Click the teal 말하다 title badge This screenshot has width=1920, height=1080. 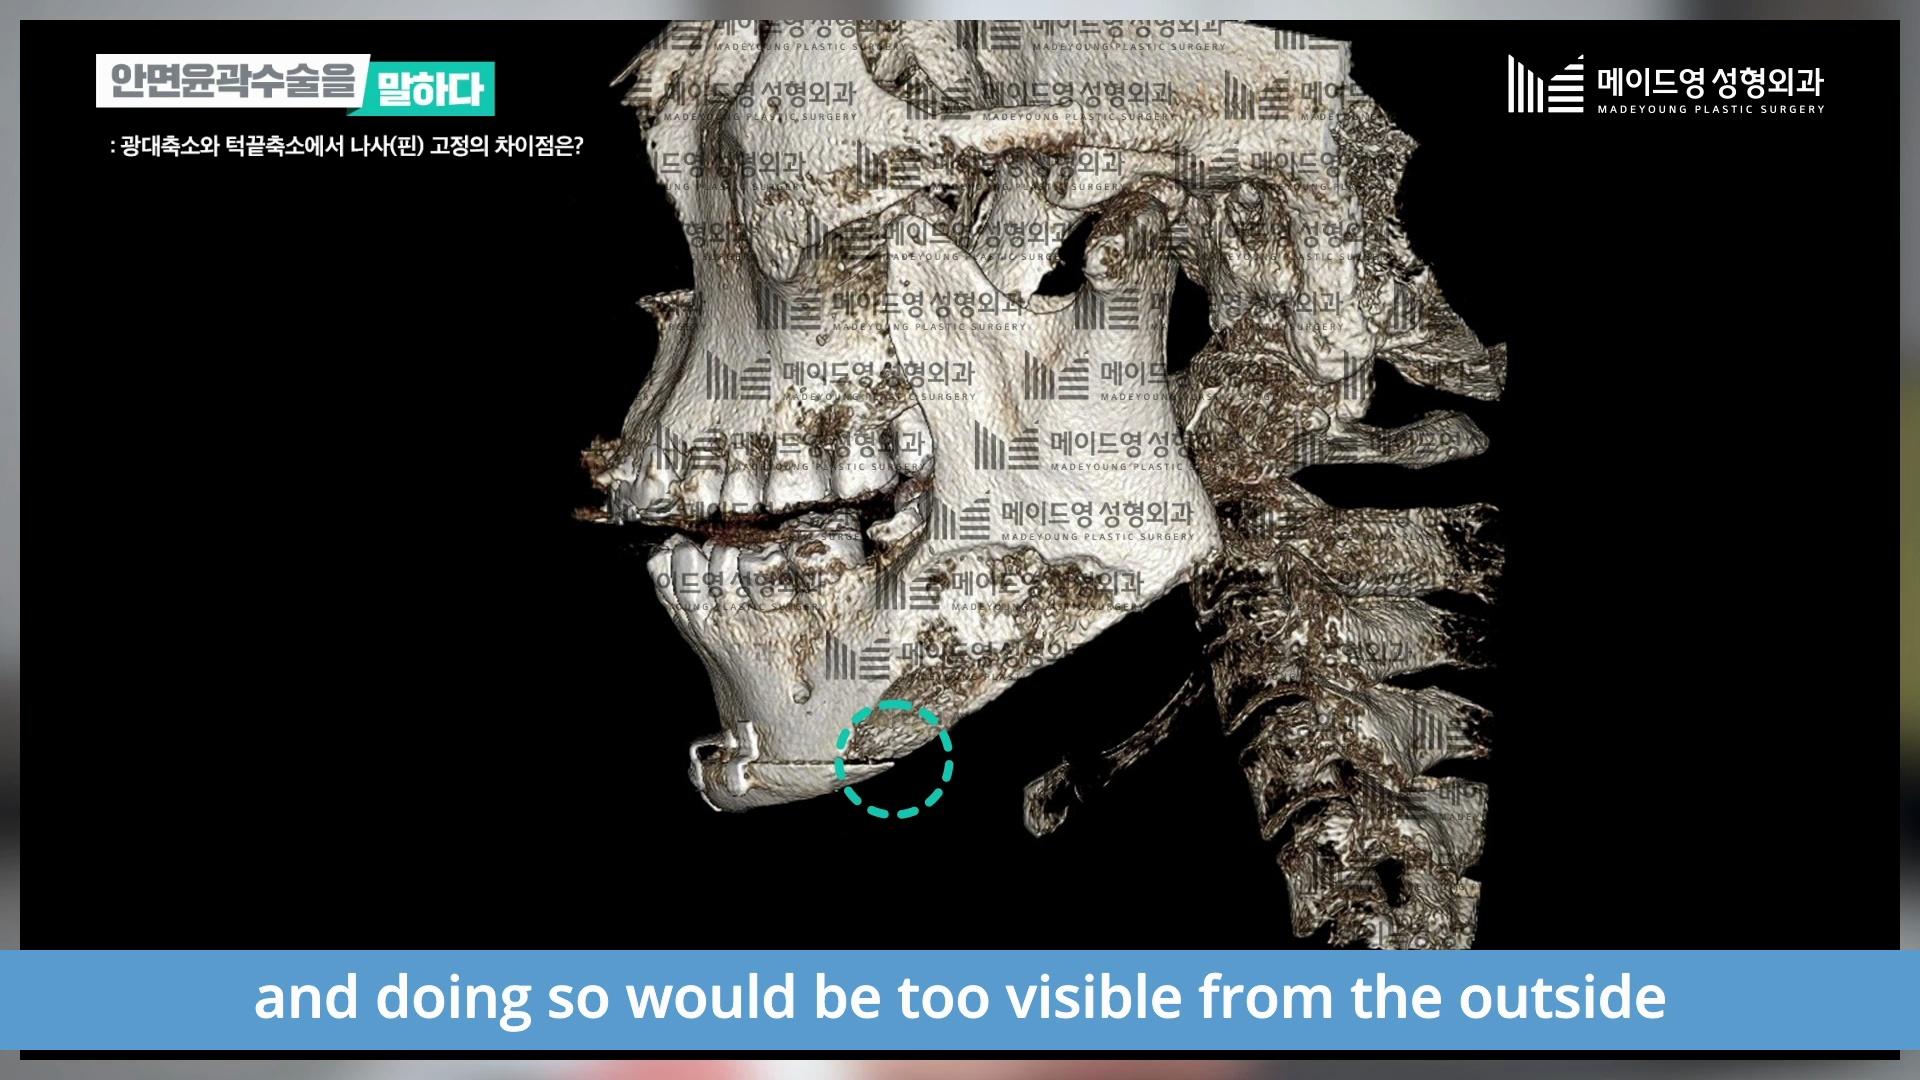tap(430, 89)
